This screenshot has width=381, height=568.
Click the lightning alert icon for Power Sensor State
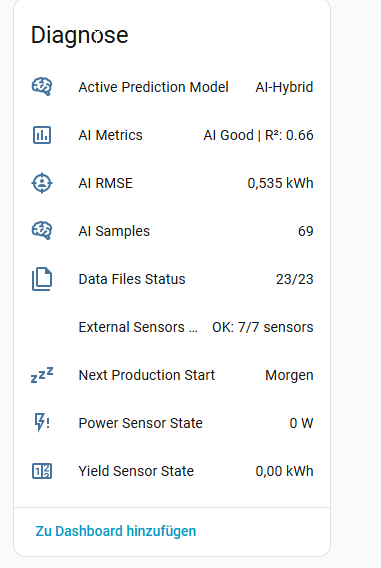pos(42,423)
